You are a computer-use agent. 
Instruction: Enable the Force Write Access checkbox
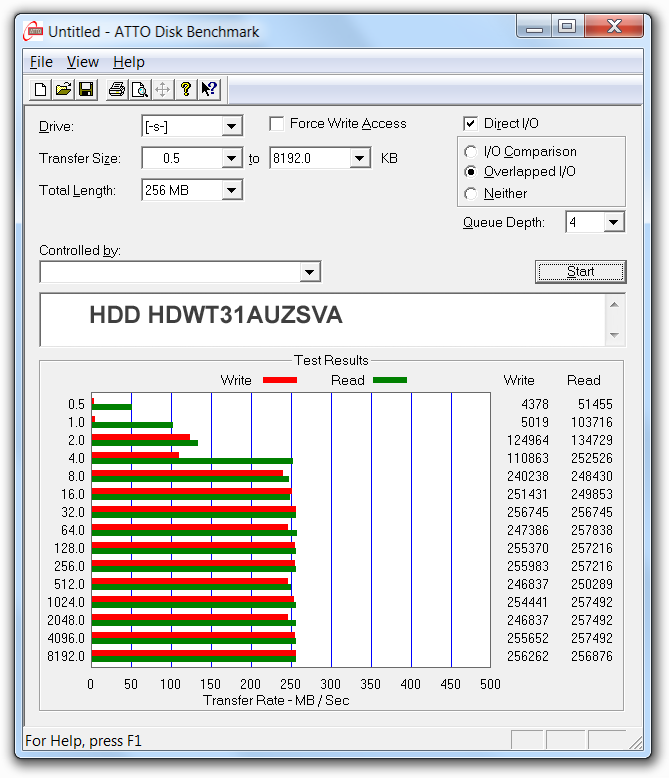tap(277, 124)
